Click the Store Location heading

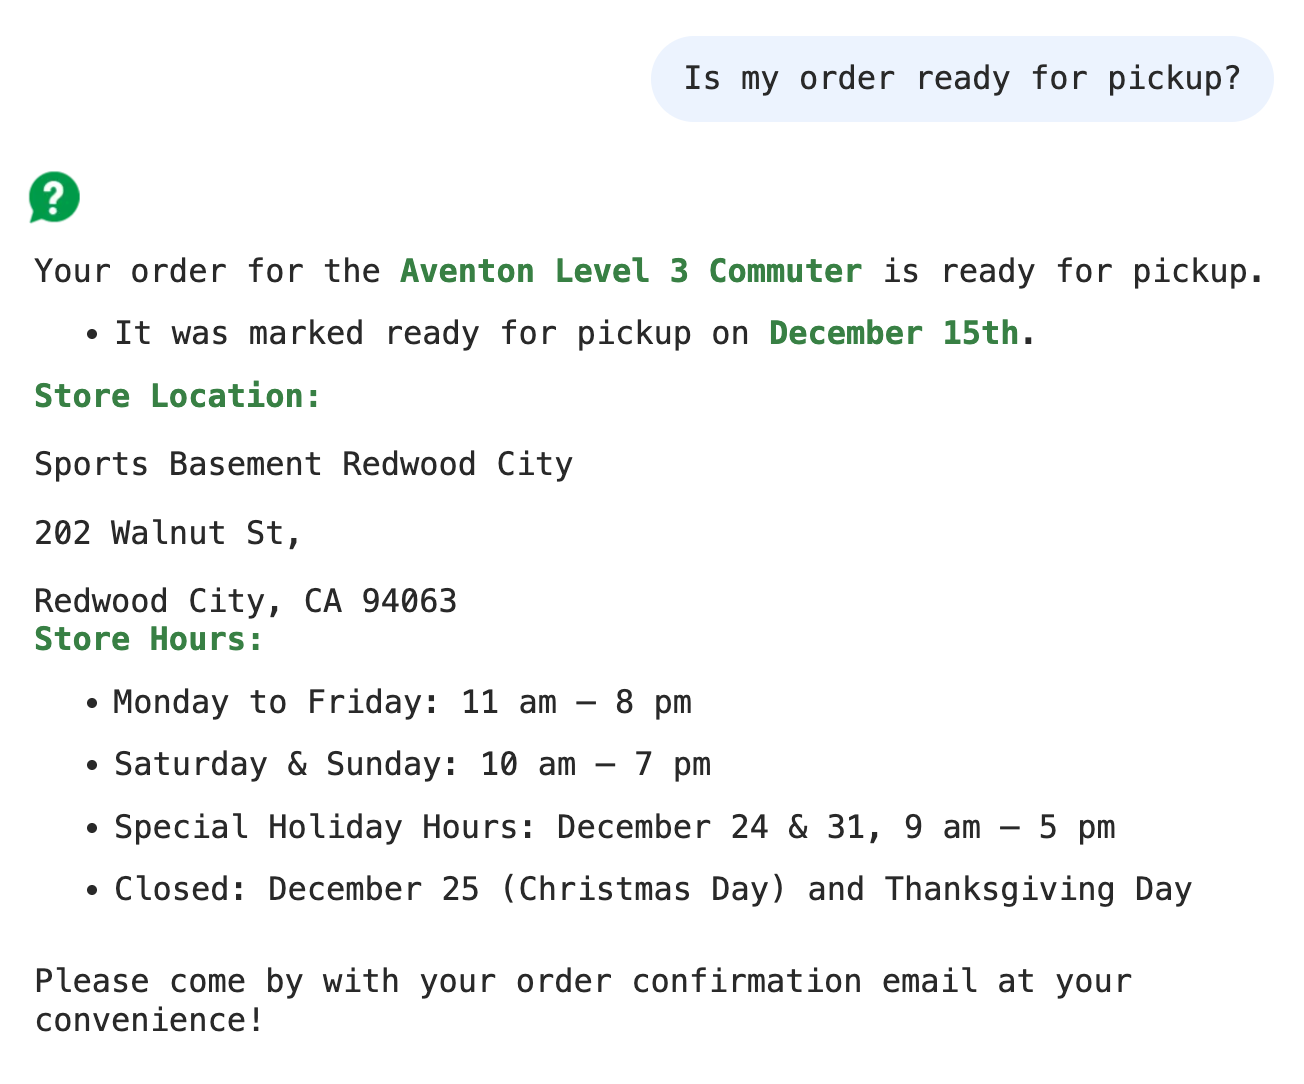coord(177,396)
